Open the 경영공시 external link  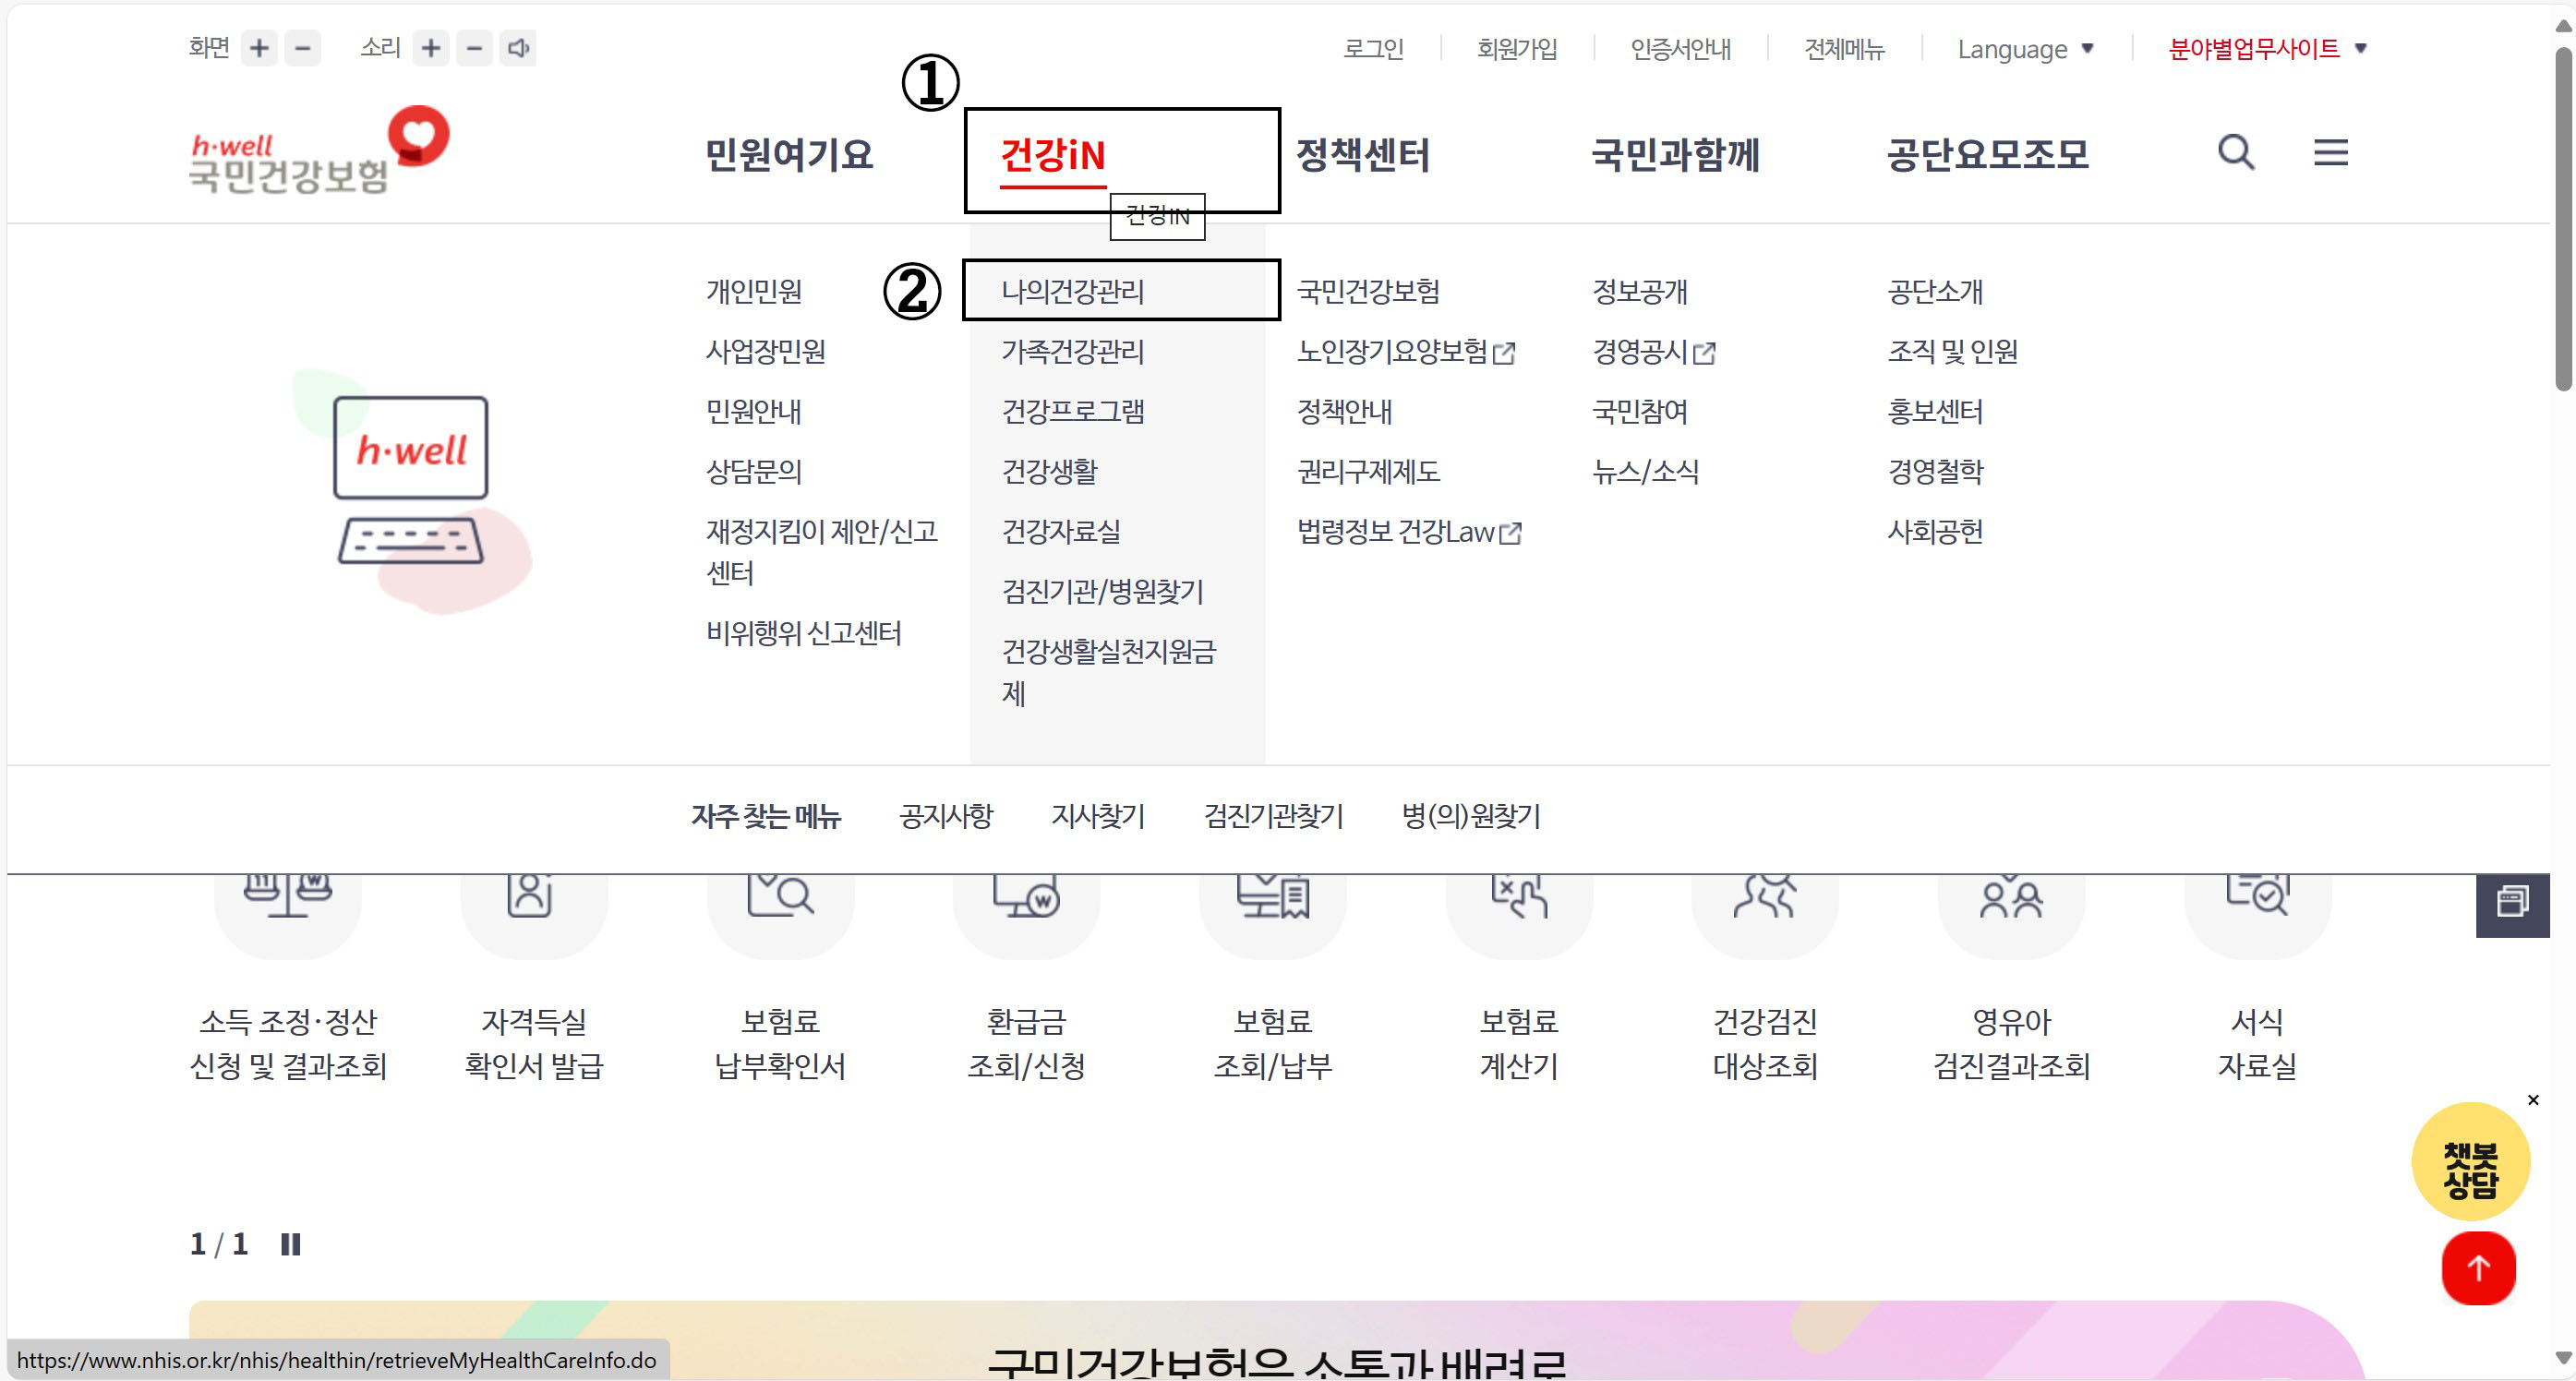click(1654, 351)
